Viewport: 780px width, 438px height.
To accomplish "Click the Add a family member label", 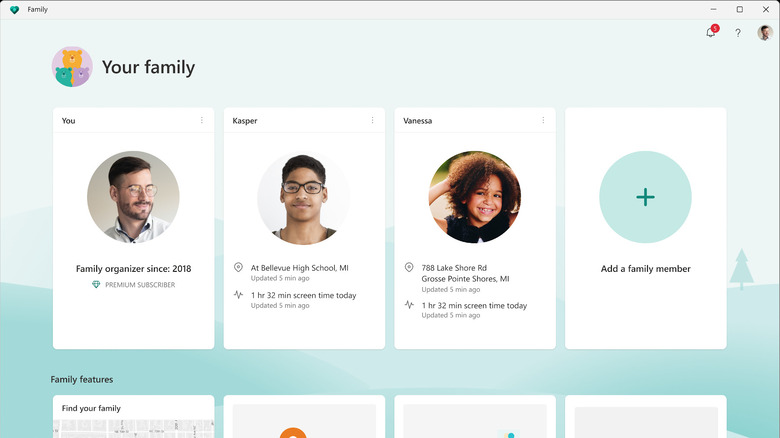I will [645, 269].
